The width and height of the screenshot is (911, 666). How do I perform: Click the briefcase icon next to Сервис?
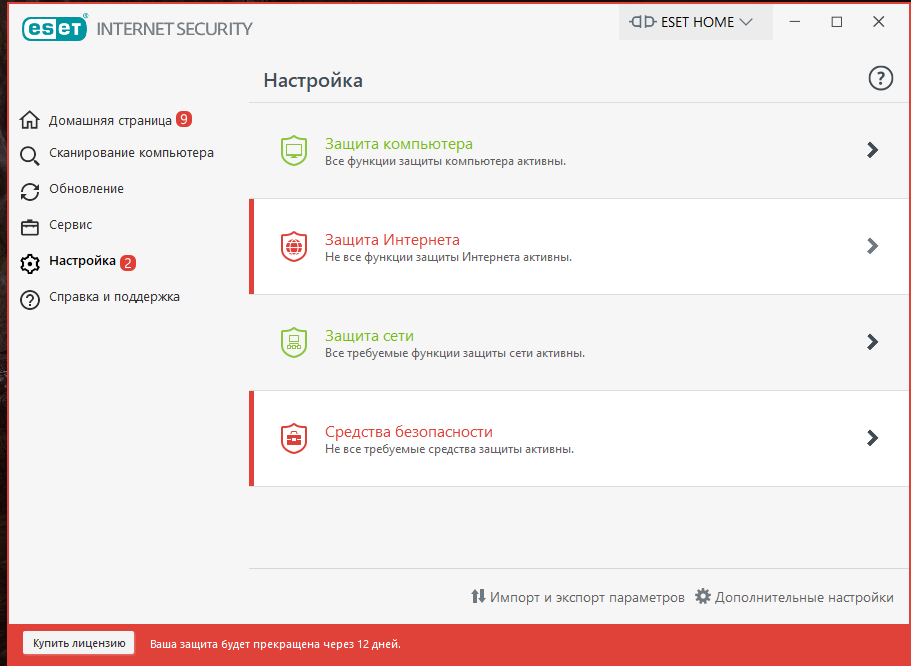[30, 227]
